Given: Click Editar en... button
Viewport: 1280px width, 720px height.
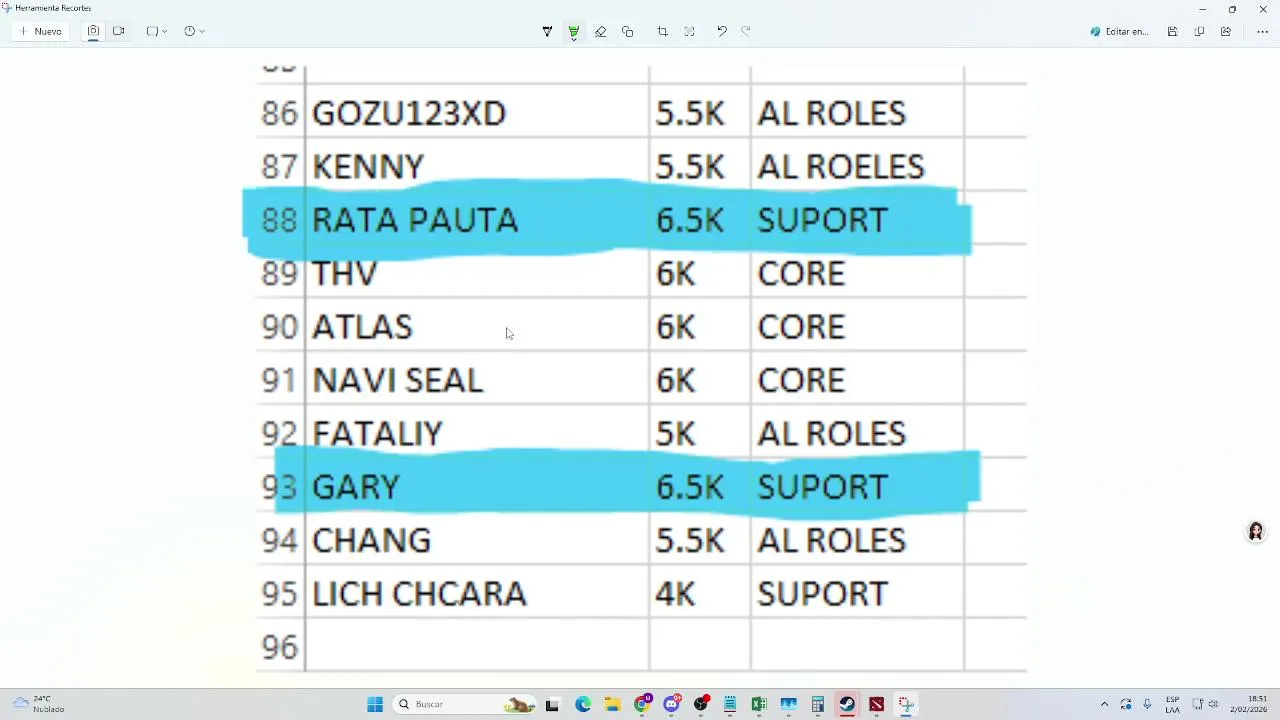Looking at the screenshot, I should [x=1120, y=32].
